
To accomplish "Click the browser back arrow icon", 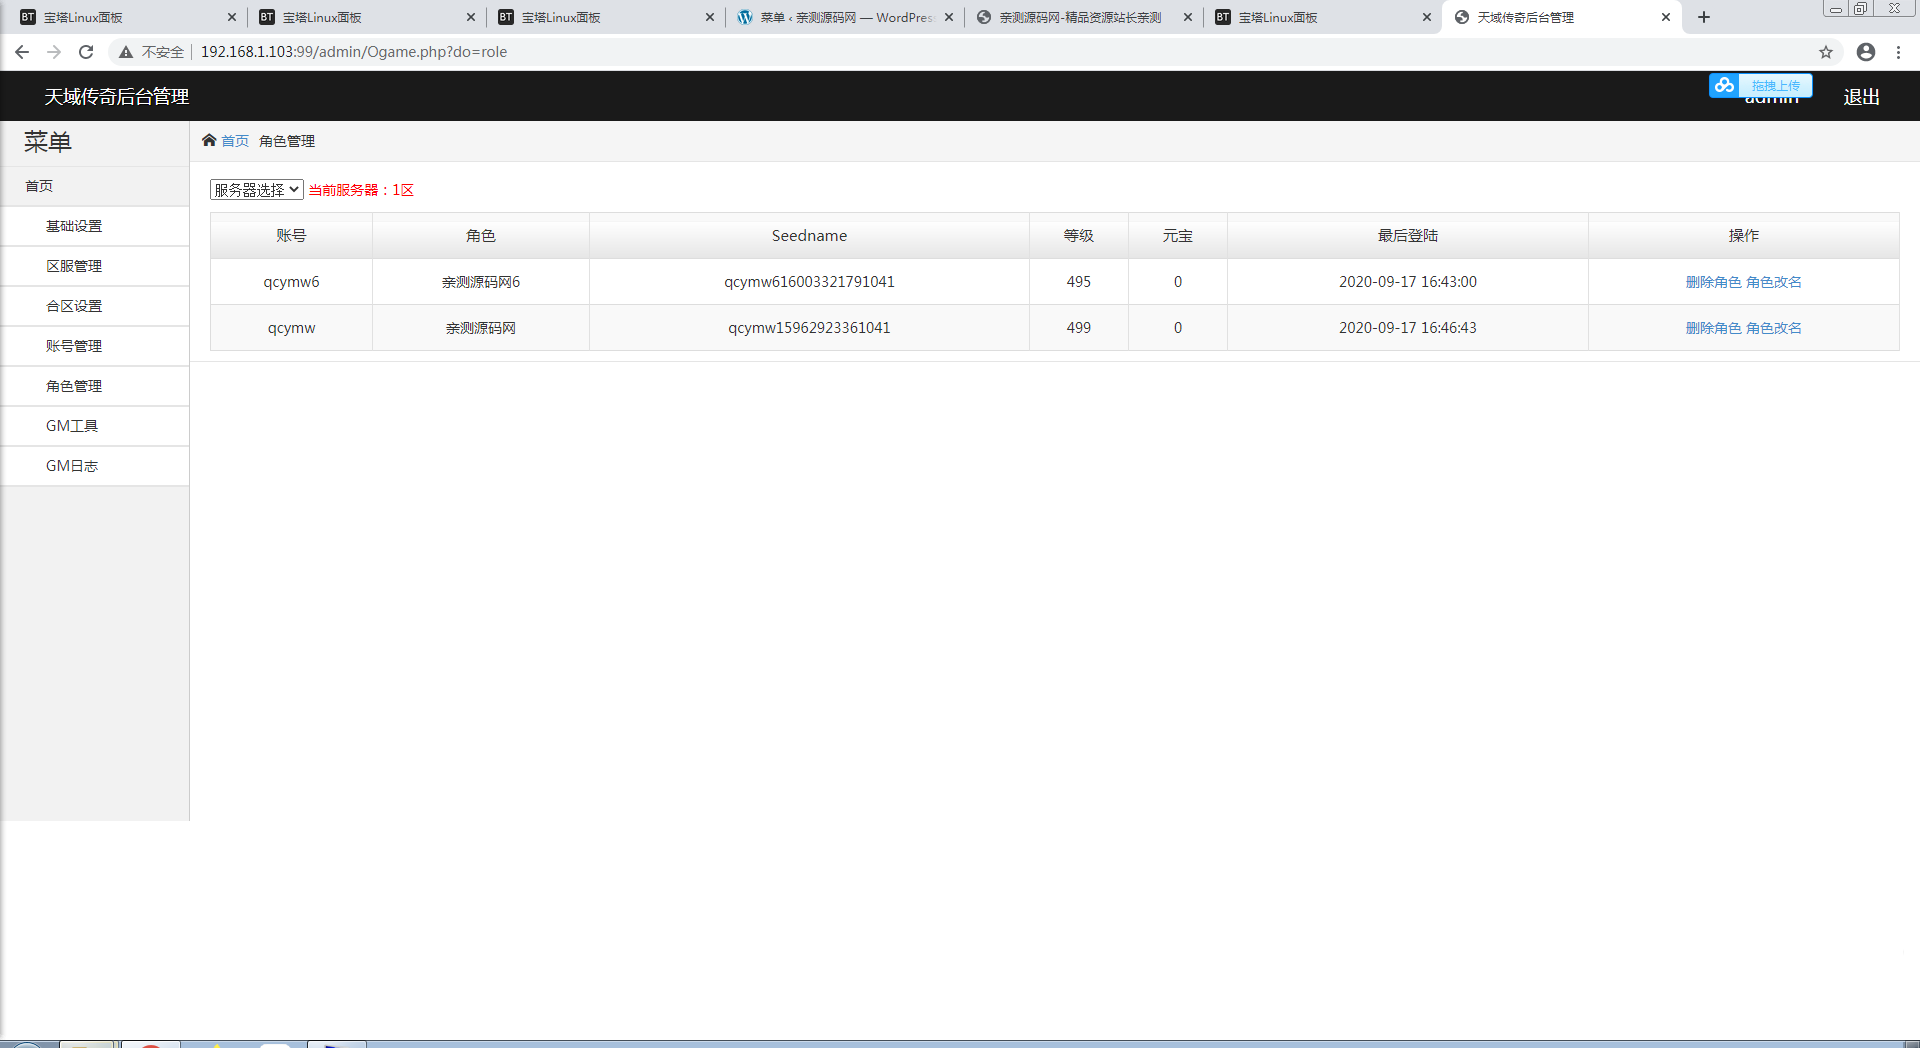I will coord(22,52).
